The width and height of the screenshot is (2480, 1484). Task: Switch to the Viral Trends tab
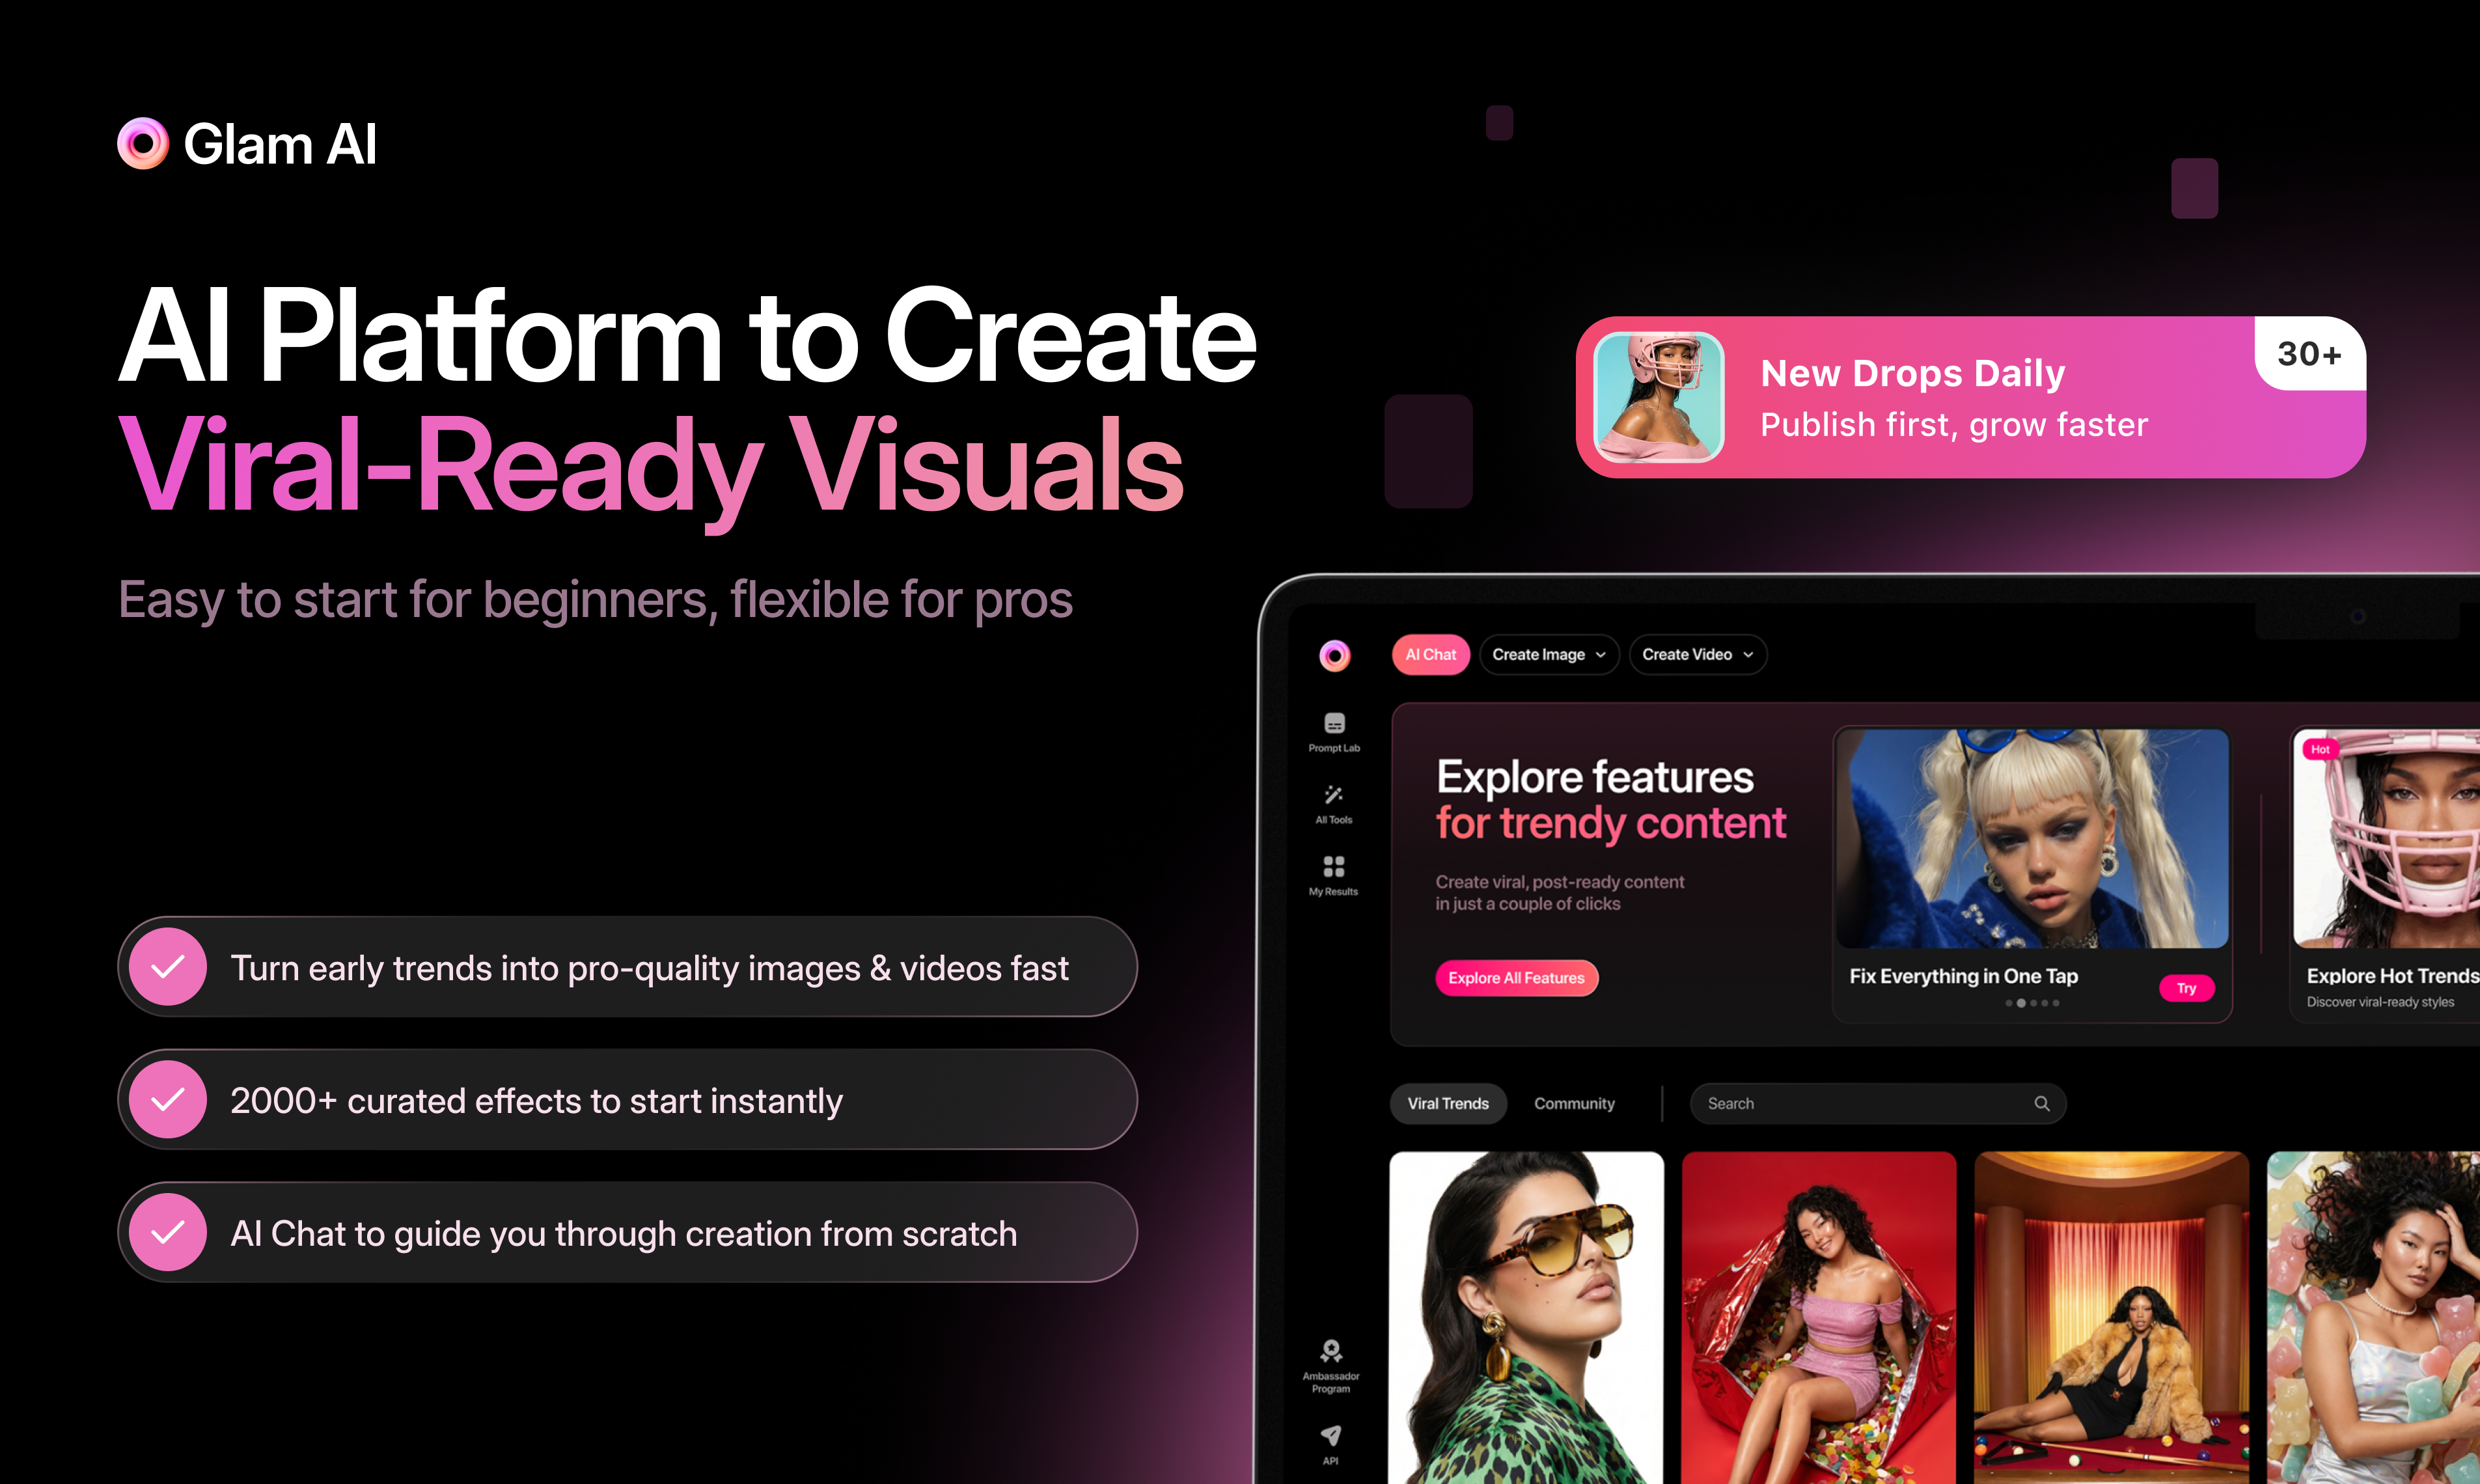[x=1448, y=1103]
